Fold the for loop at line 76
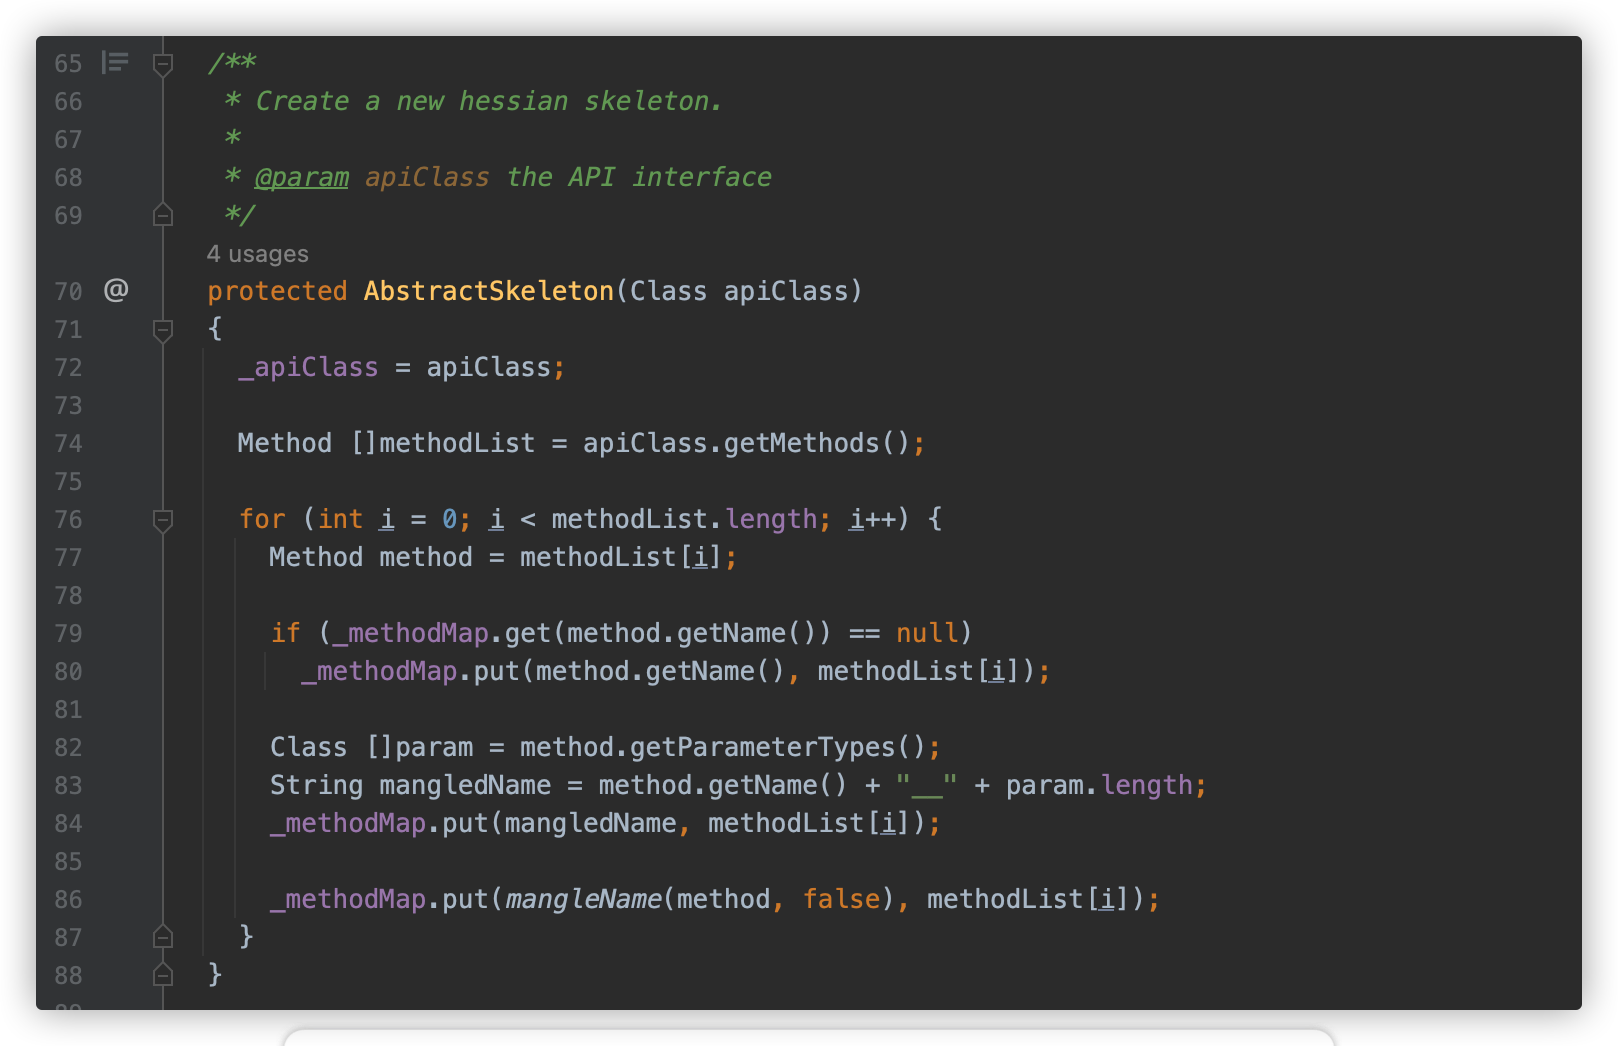The width and height of the screenshot is (1618, 1046). [x=163, y=519]
